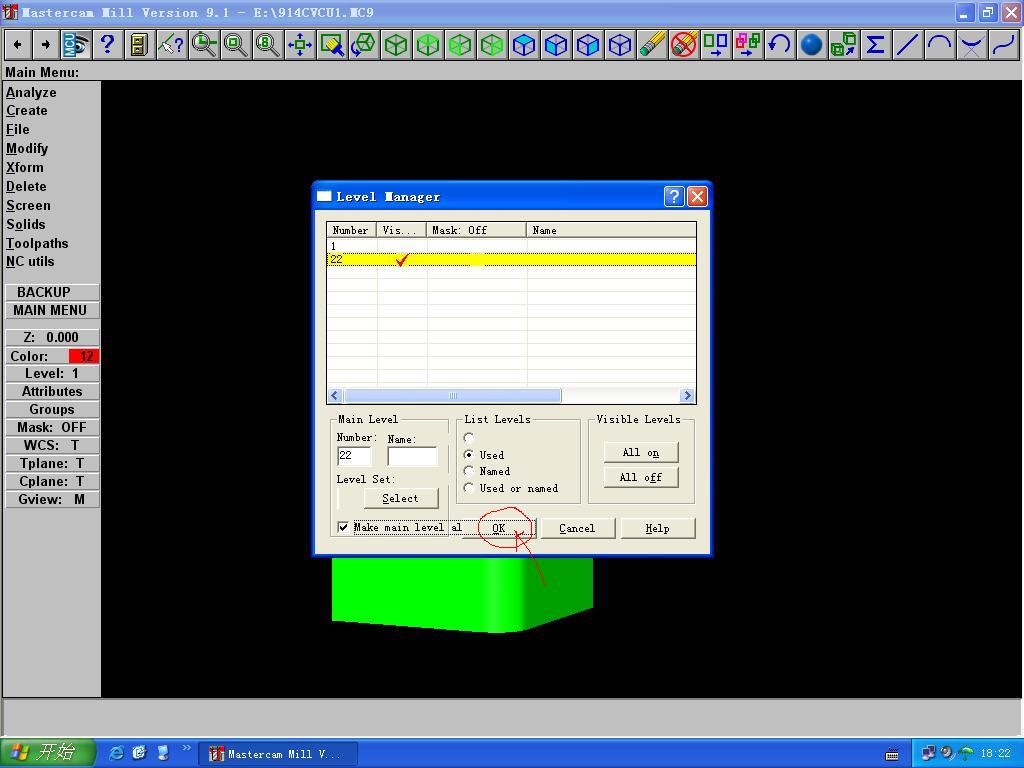Image resolution: width=1024 pixels, height=768 pixels.
Task: Click the first green cube Gview icon
Action: click(x=396, y=45)
